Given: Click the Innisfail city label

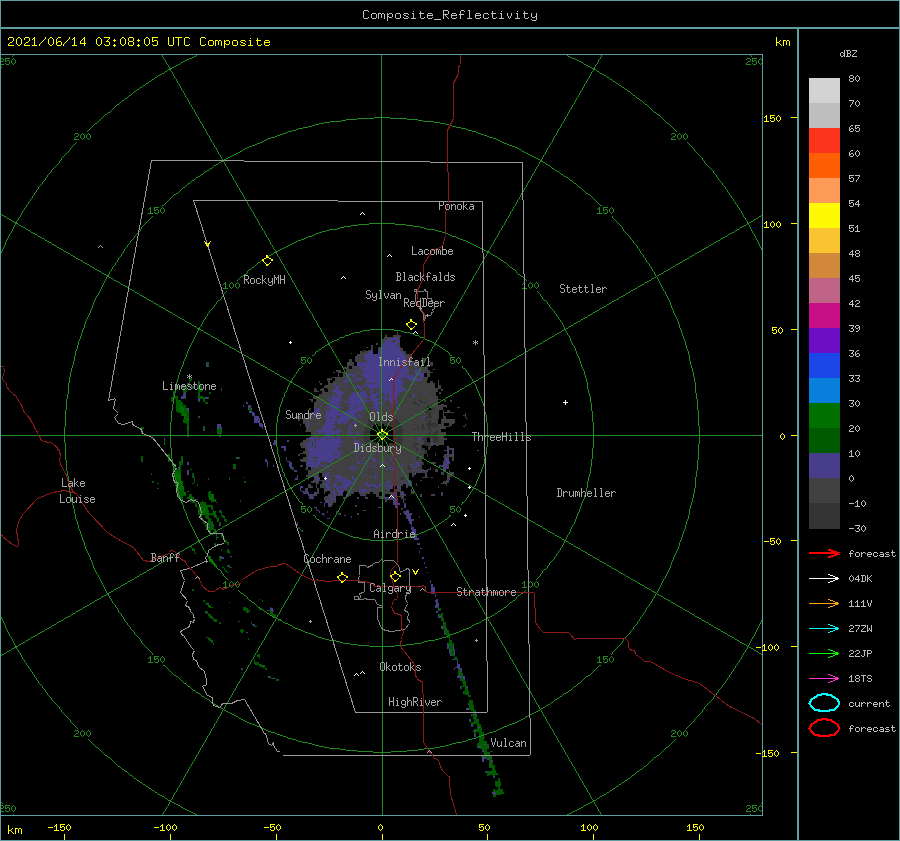Looking at the screenshot, I should [405, 362].
